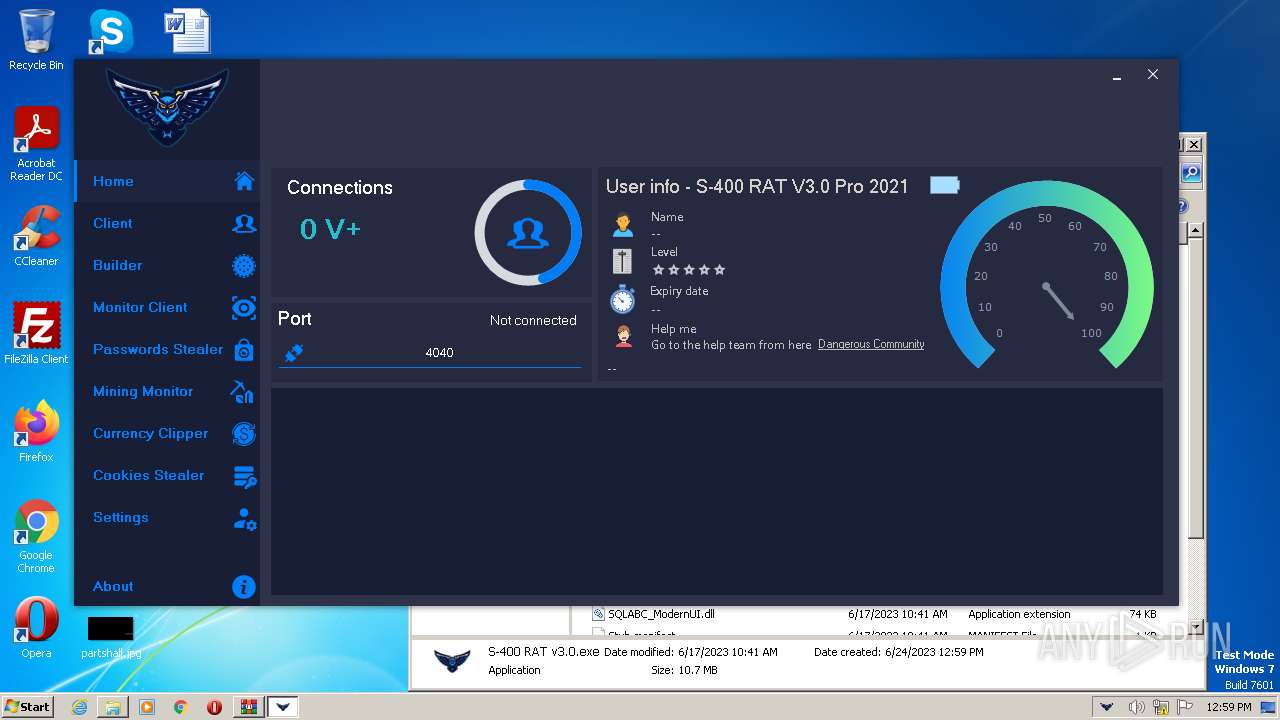Open the Recycle Bin desktop icon
Screen dimensions: 1280x720
(36, 40)
